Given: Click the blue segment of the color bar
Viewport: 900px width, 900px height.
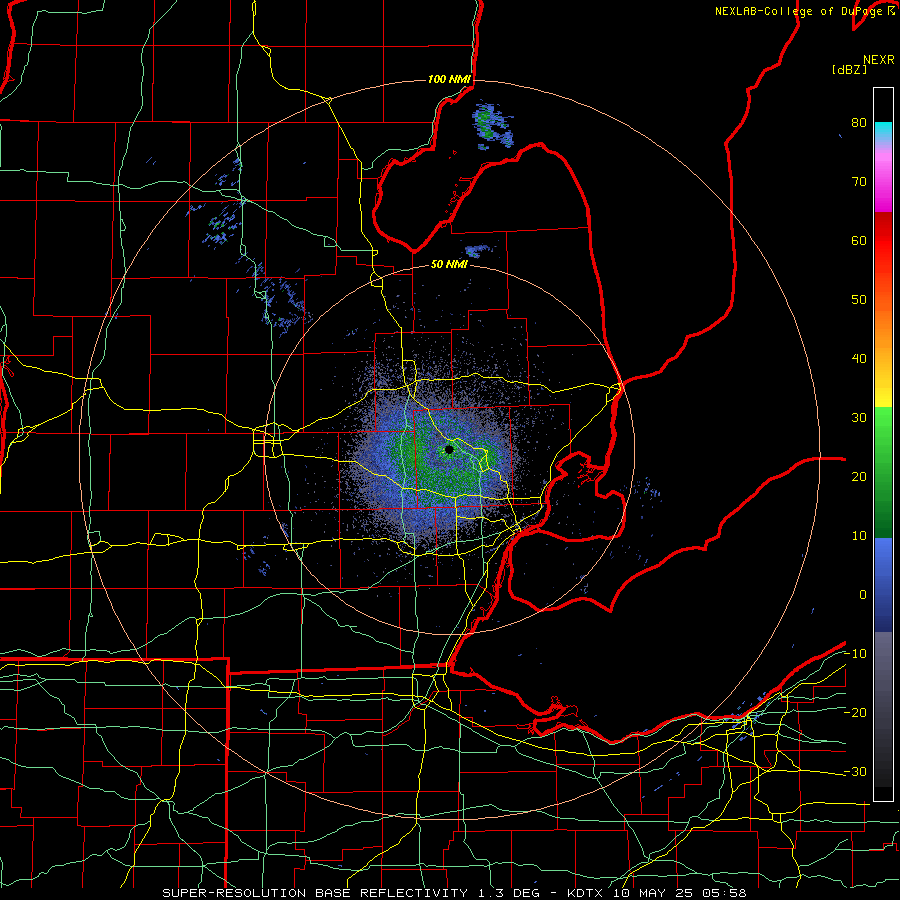Looking at the screenshot, I should tap(883, 584).
